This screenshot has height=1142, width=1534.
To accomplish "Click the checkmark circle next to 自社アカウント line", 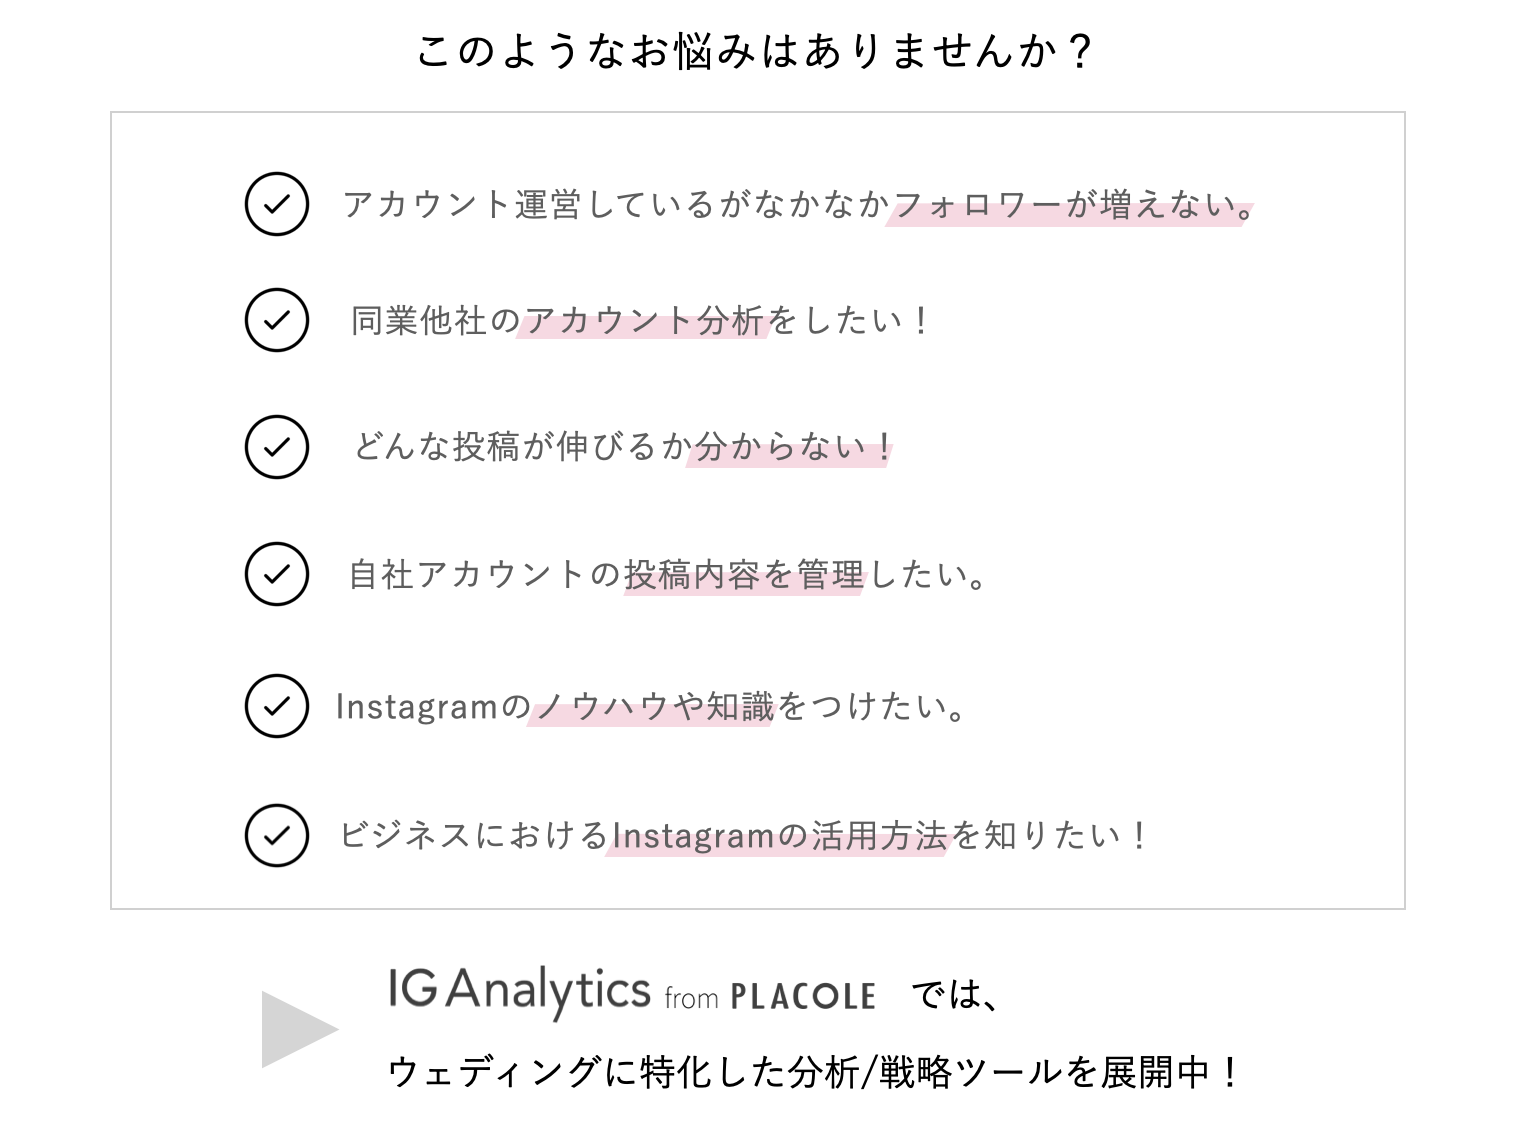I will pos(276,574).
